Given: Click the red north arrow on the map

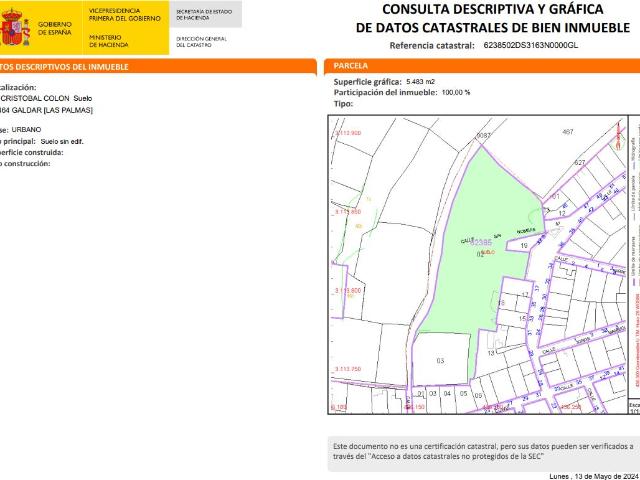Looking at the screenshot, I should 618,136.
